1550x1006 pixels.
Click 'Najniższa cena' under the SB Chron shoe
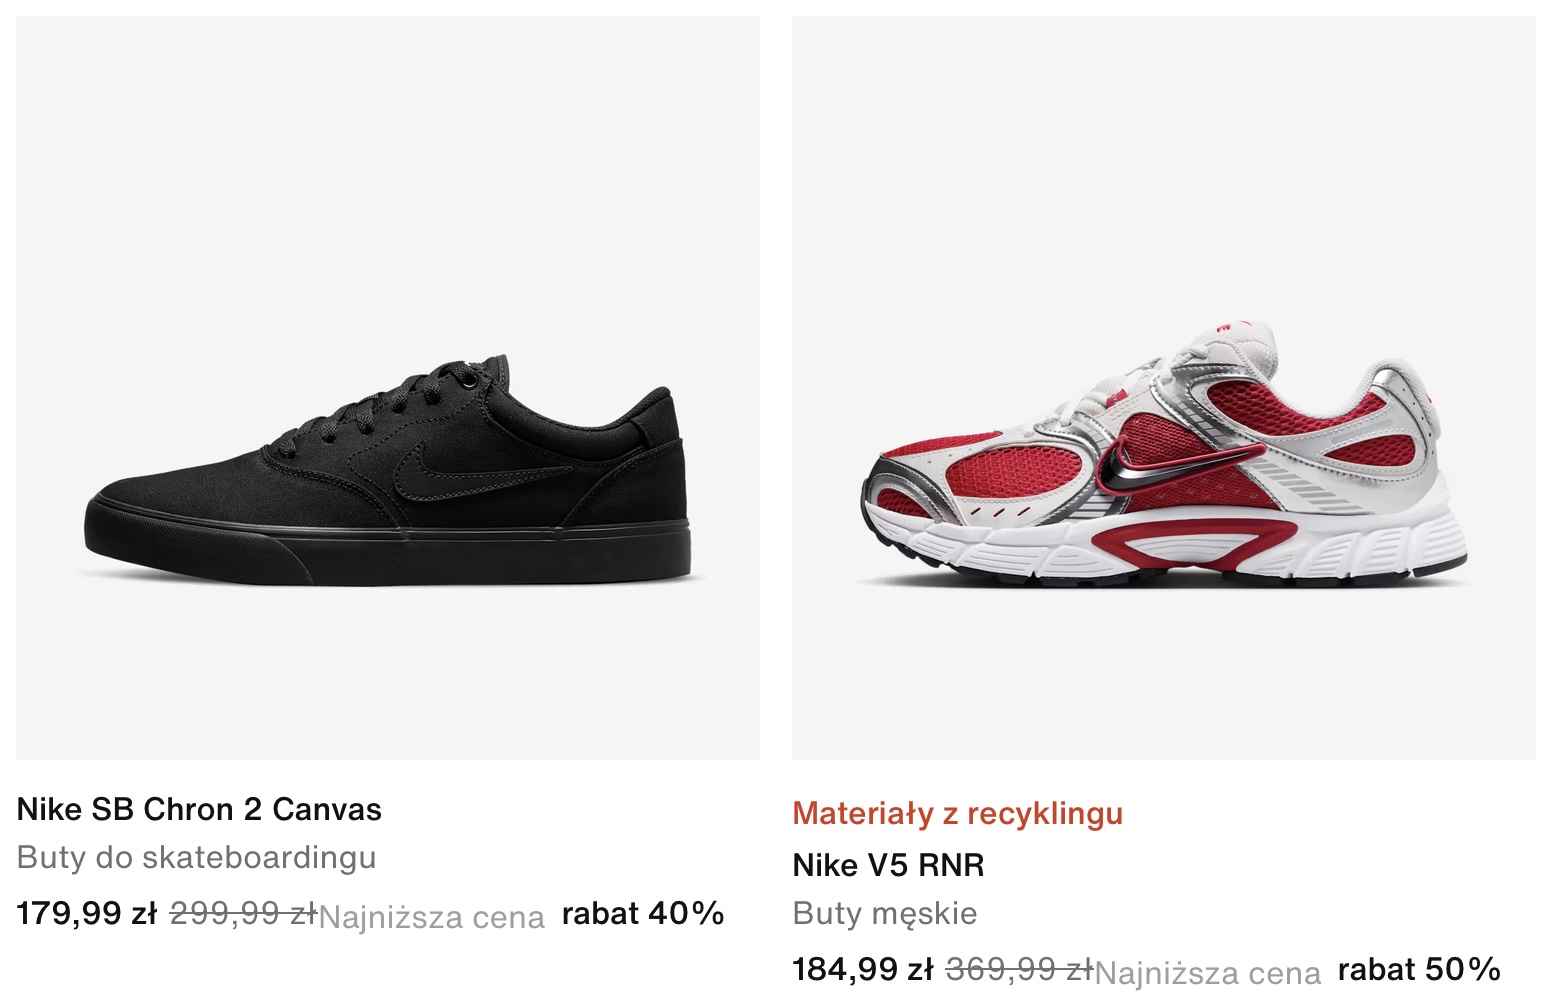point(432,917)
